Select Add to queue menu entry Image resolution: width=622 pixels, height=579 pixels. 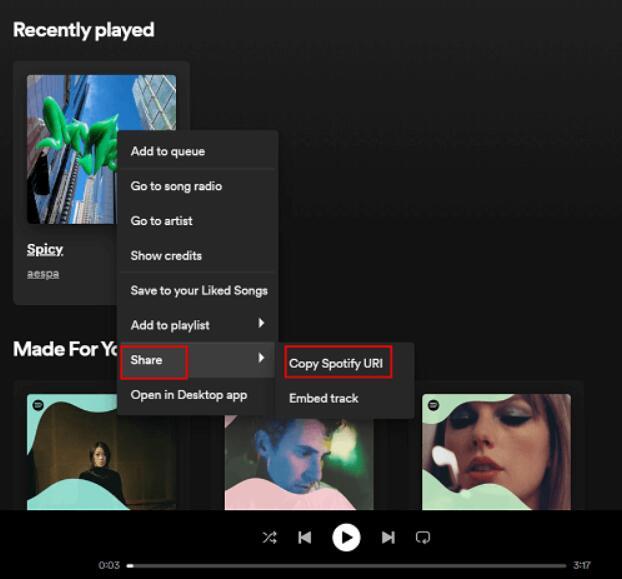click(x=197, y=151)
